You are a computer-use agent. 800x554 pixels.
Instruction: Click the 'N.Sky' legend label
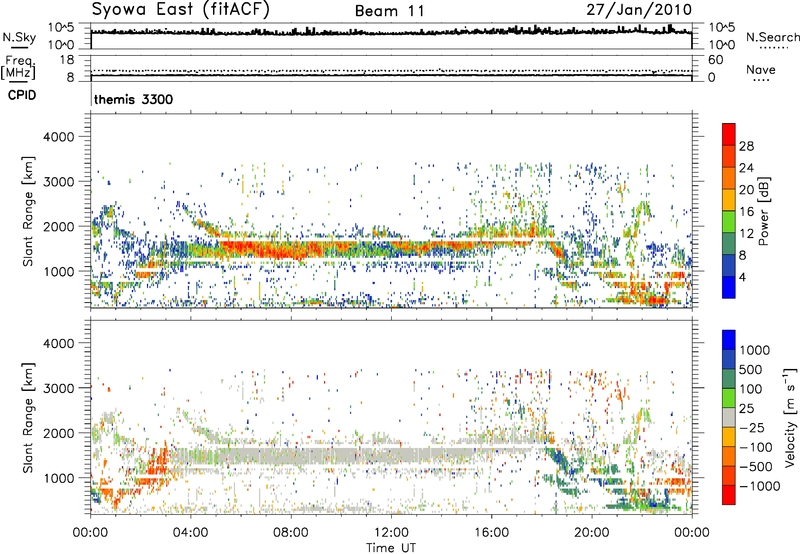19,37
